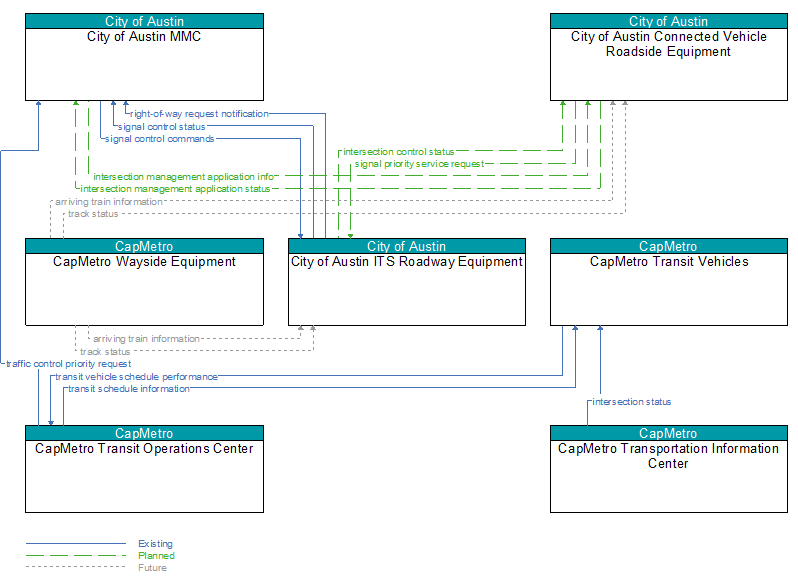Image resolution: width=798 pixels, height=586 pixels.
Task: Click the City of Austin header above the MMC box
Action: tap(145, 21)
